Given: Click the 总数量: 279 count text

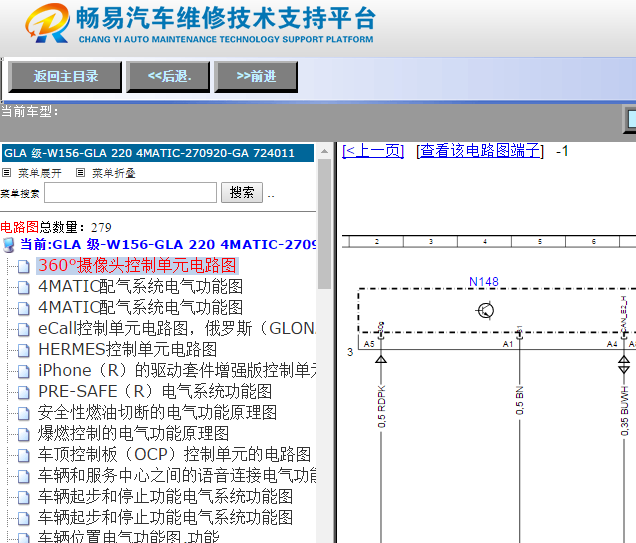Looking at the screenshot, I should pos(75,227).
